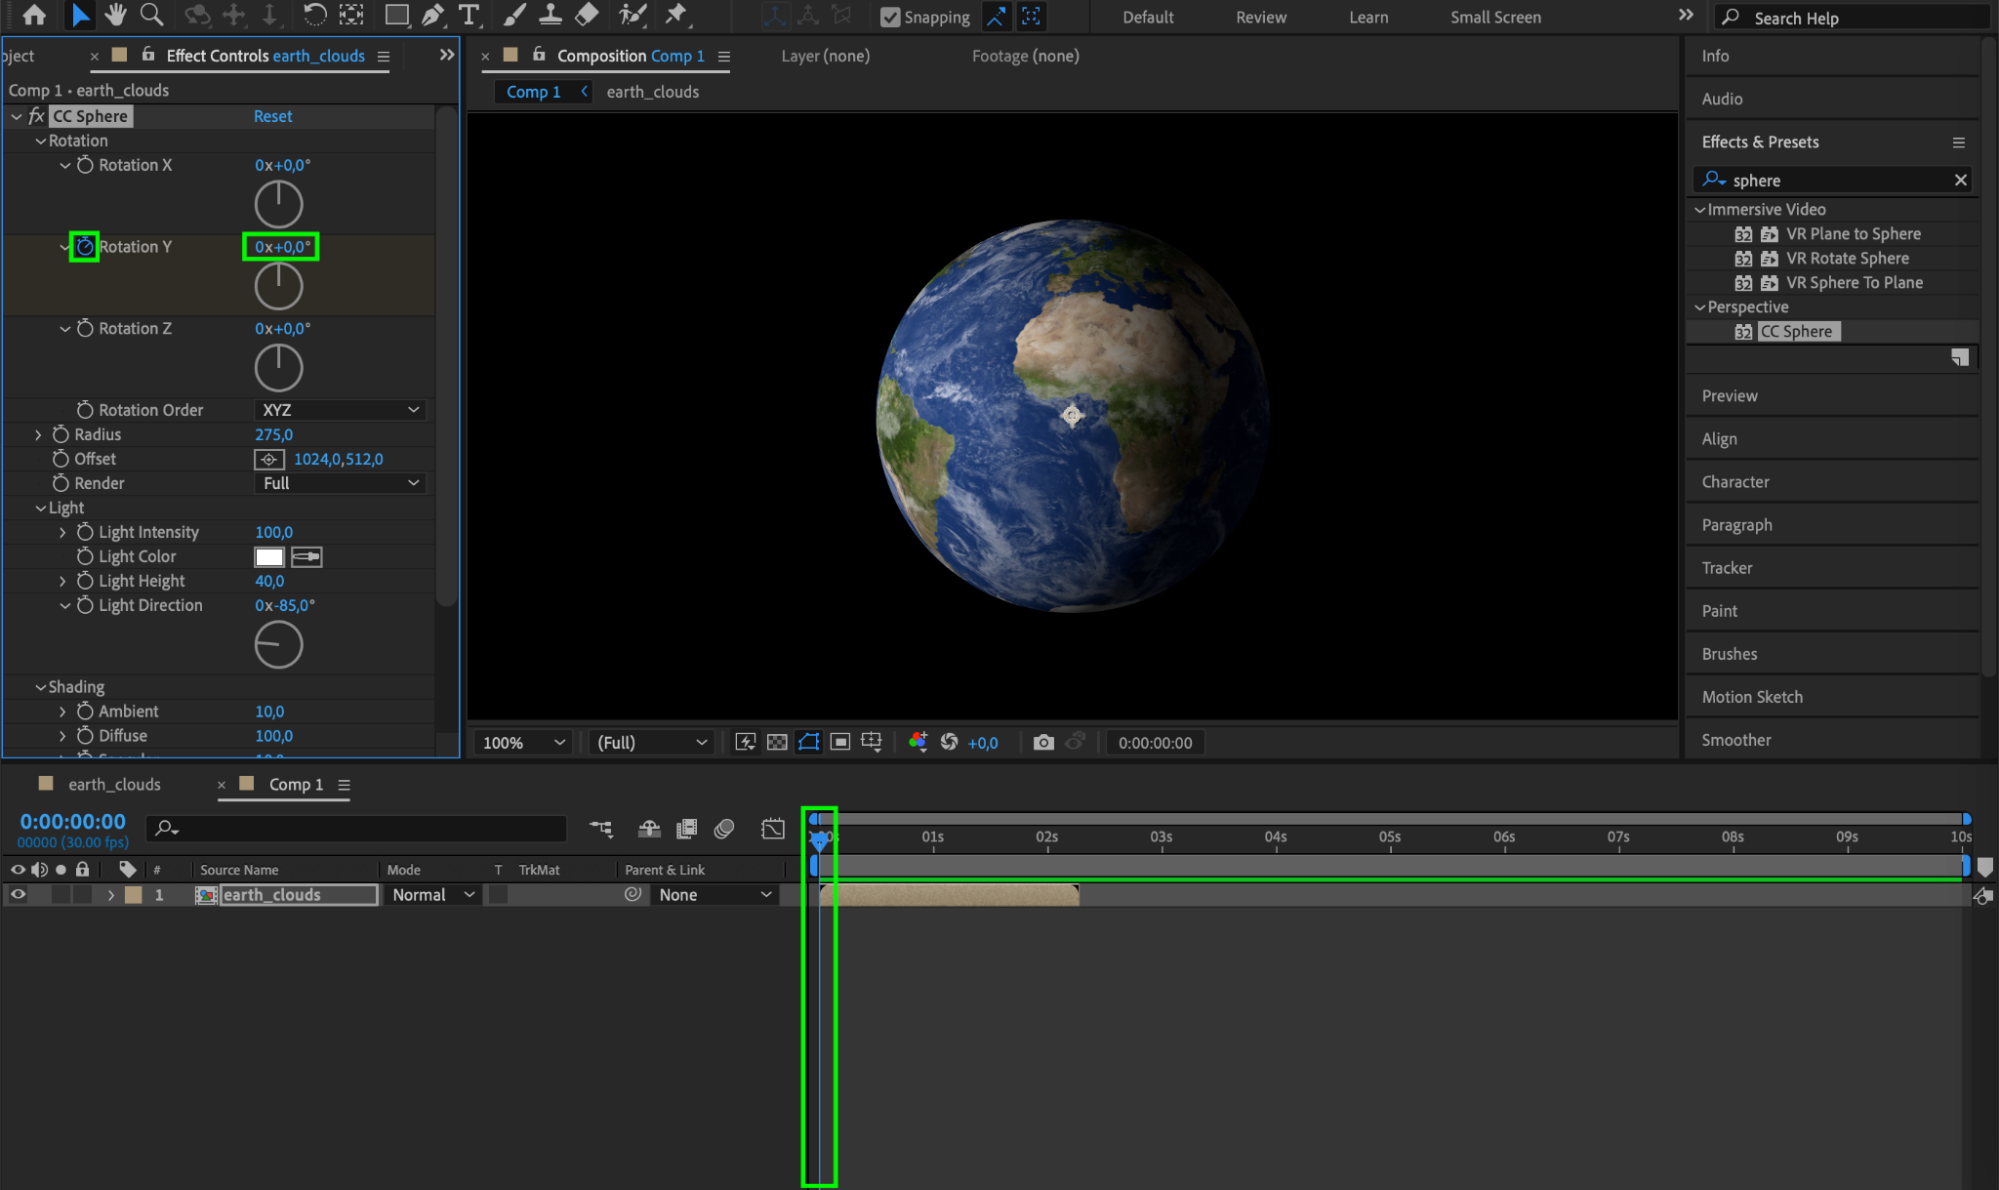Select the Type tool
The width and height of the screenshot is (1999, 1190).
pyautogui.click(x=468, y=15)
